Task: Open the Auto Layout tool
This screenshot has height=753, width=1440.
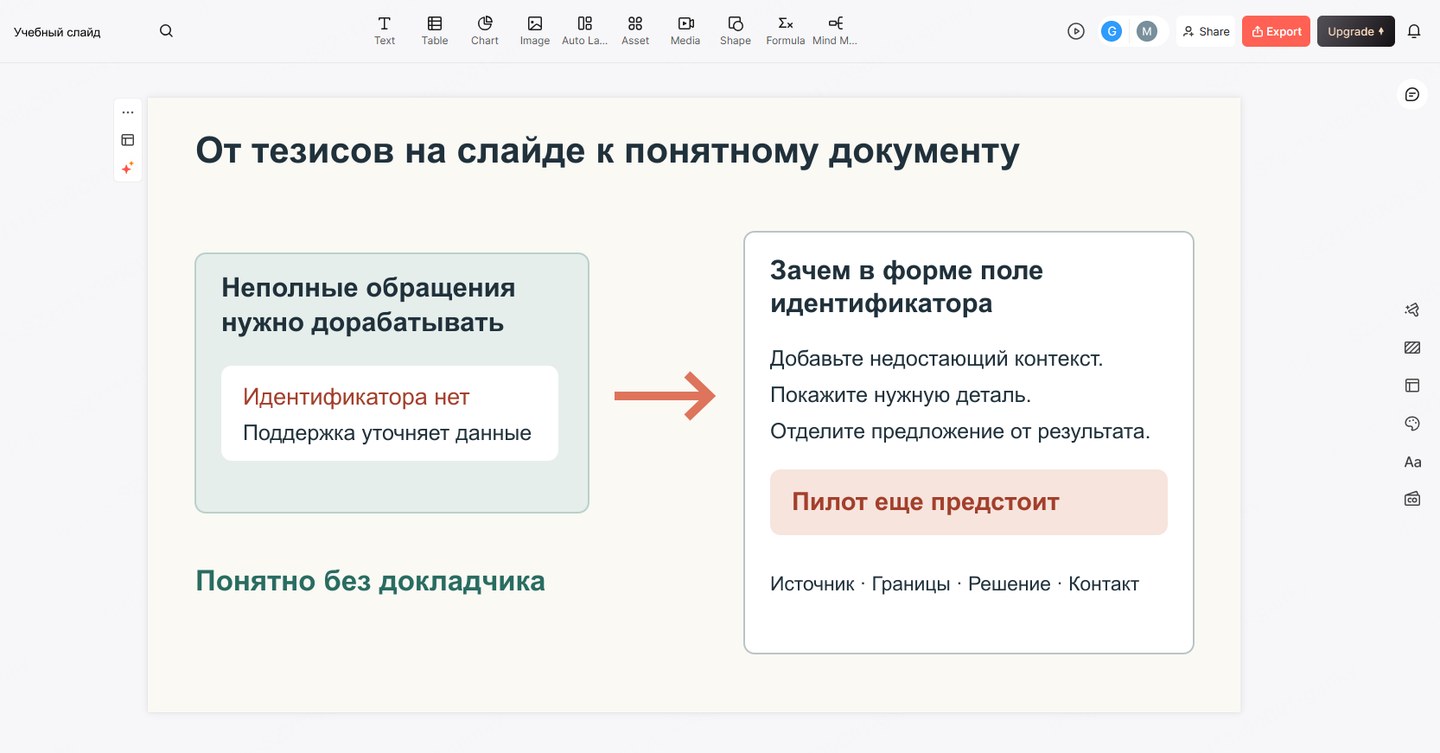Action: tap(585, 31)
